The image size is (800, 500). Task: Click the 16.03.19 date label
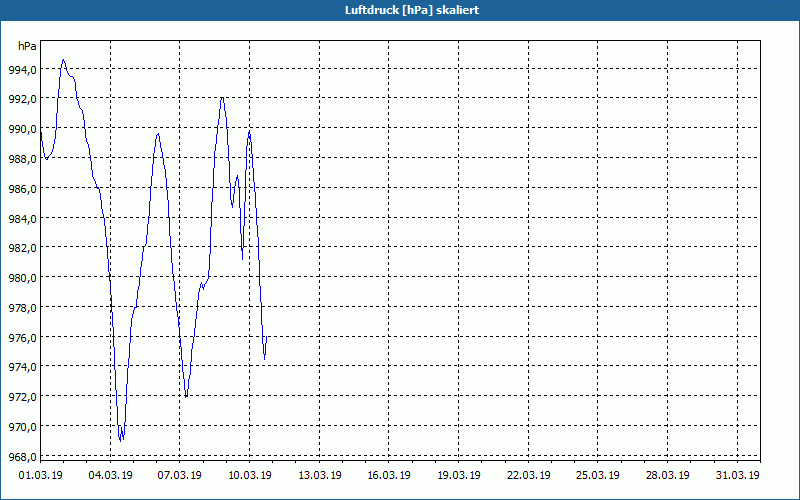(x=389, y=476)
